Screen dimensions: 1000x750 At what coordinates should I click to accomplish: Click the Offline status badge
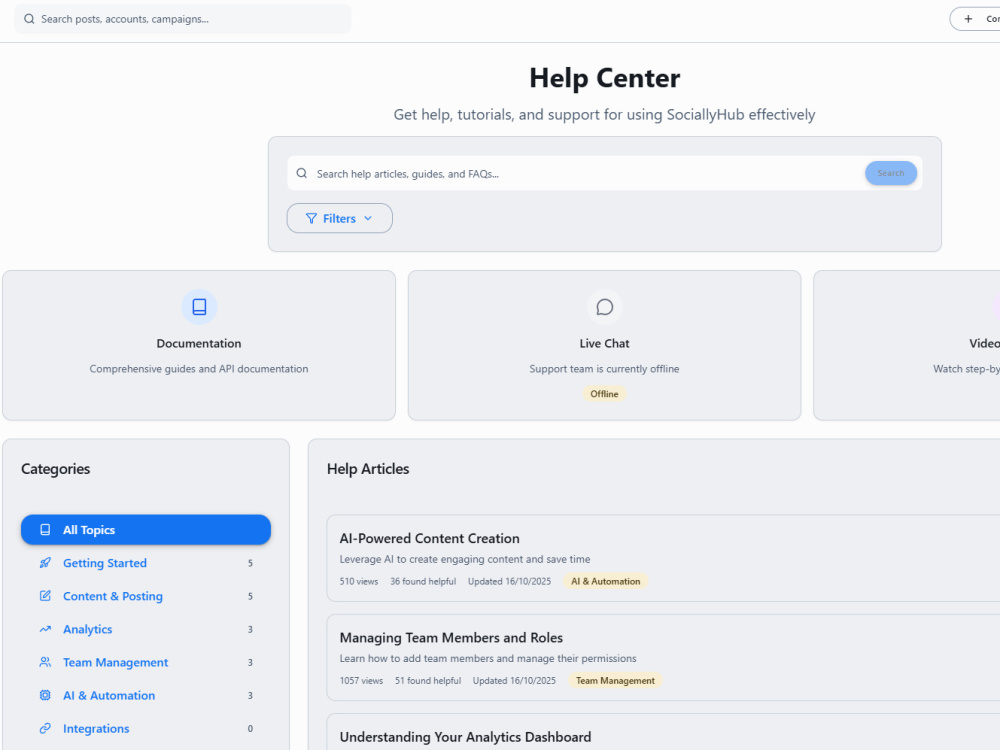tap(605, 394)
